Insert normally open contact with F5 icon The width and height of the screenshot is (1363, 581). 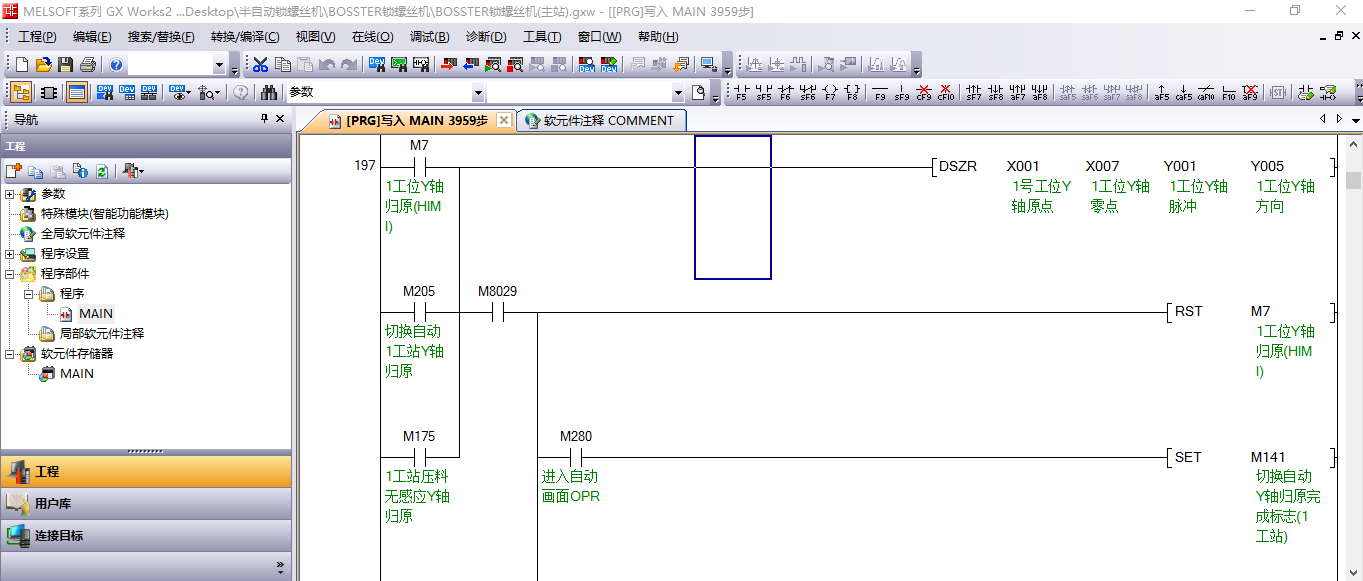coord(741,93)
